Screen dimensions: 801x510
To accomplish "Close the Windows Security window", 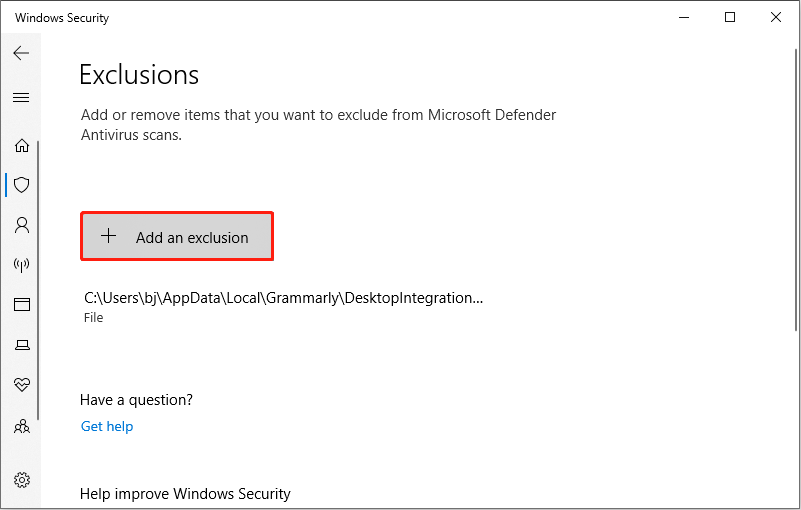I will pos(776,17).
